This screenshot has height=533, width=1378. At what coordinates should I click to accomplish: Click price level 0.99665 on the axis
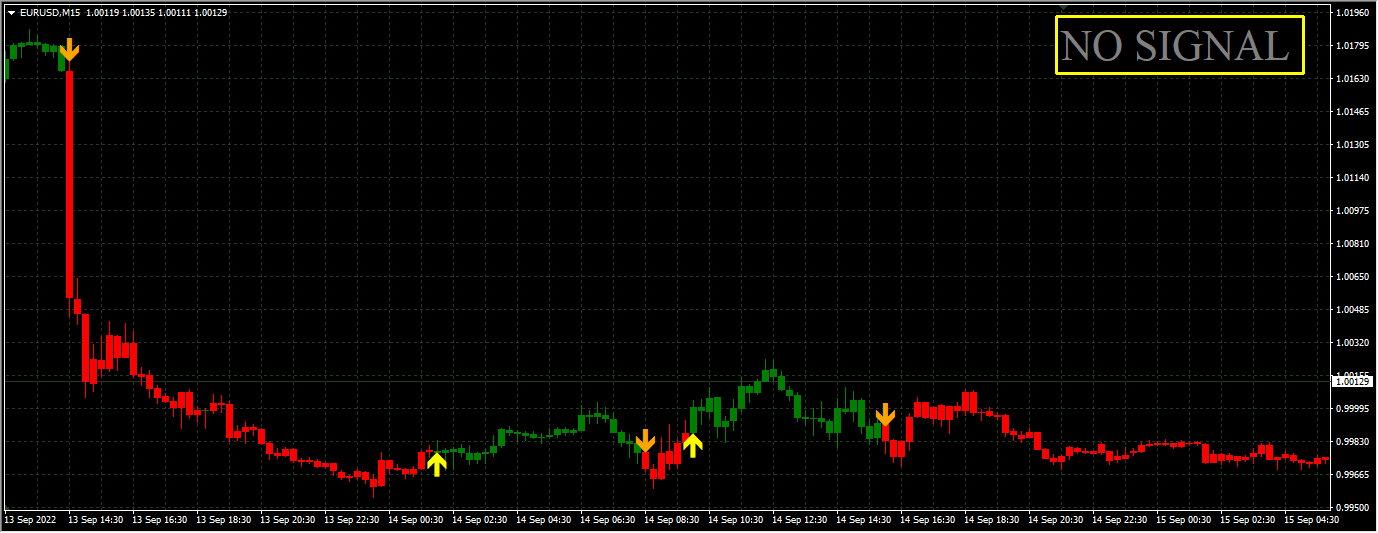point(1351,475)
